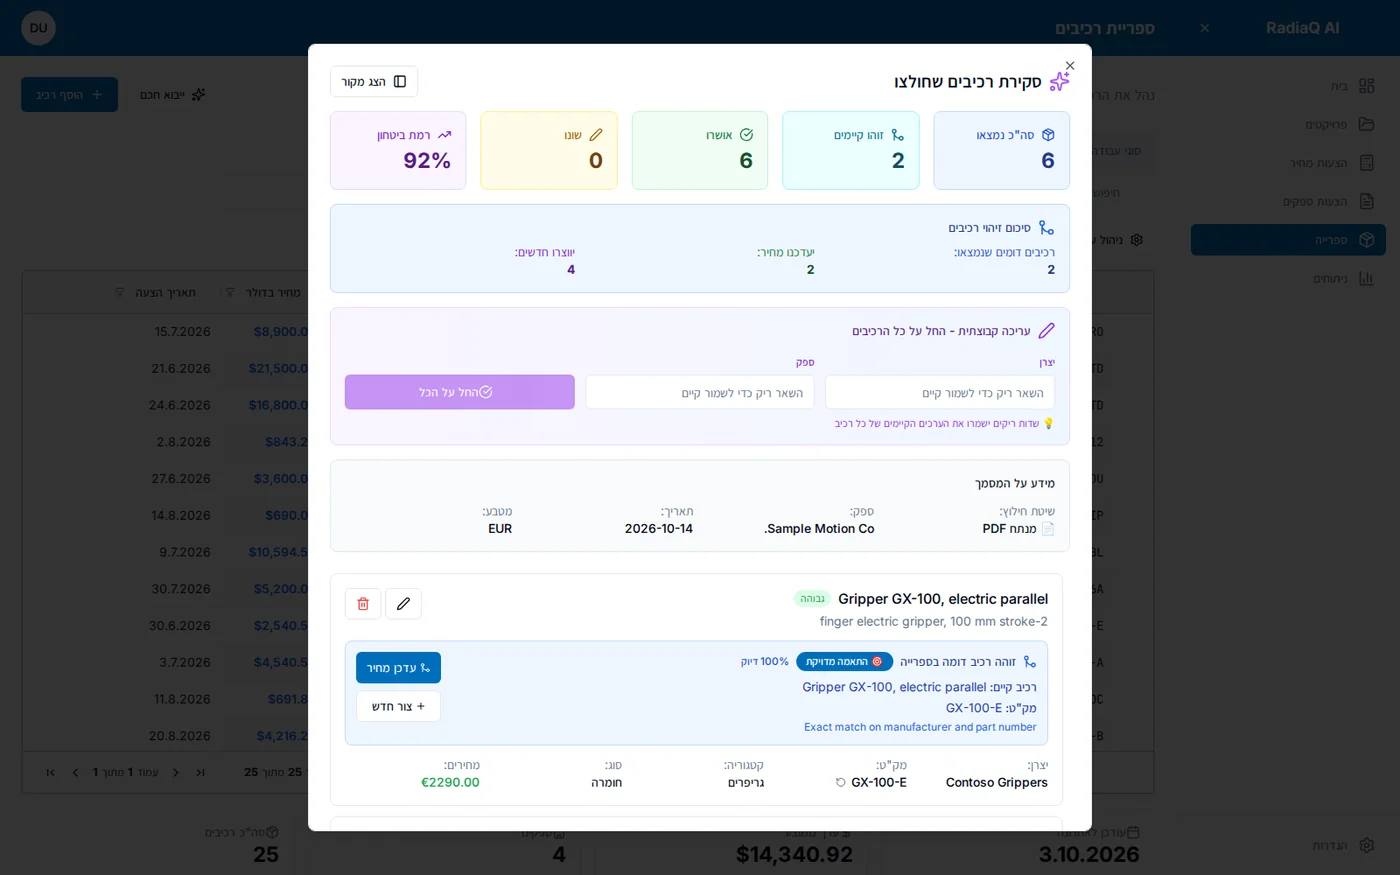Click the gear icon beside ניהול behind the dialog

(x=1136, y=240)
